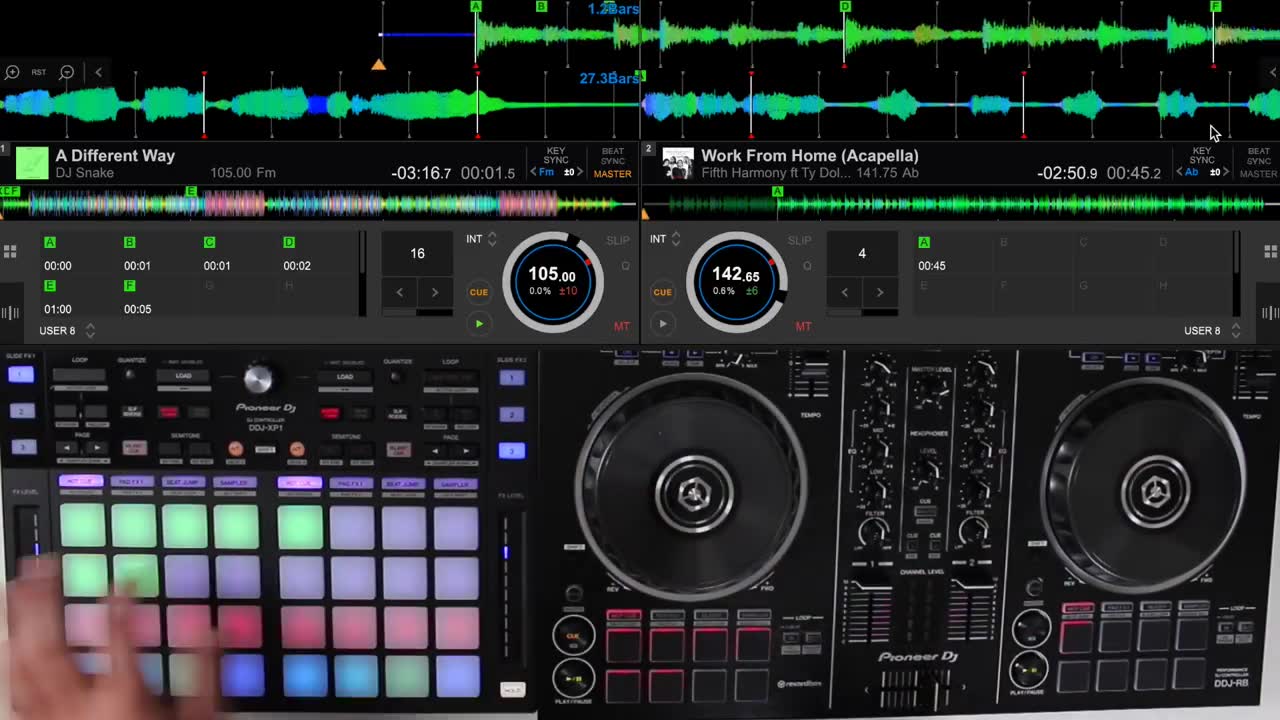
Task: Open deck 1 INT mode selector
Action: (x=482, y=239)
